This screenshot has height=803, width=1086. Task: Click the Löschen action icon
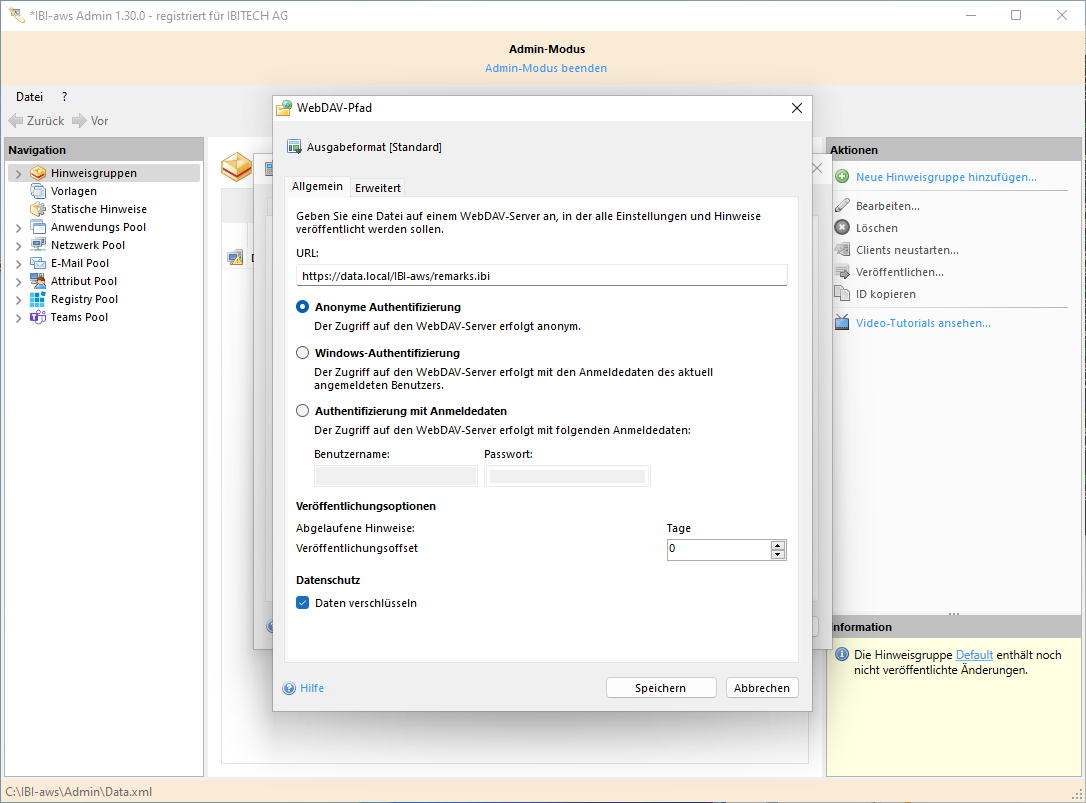coord(843,227)
